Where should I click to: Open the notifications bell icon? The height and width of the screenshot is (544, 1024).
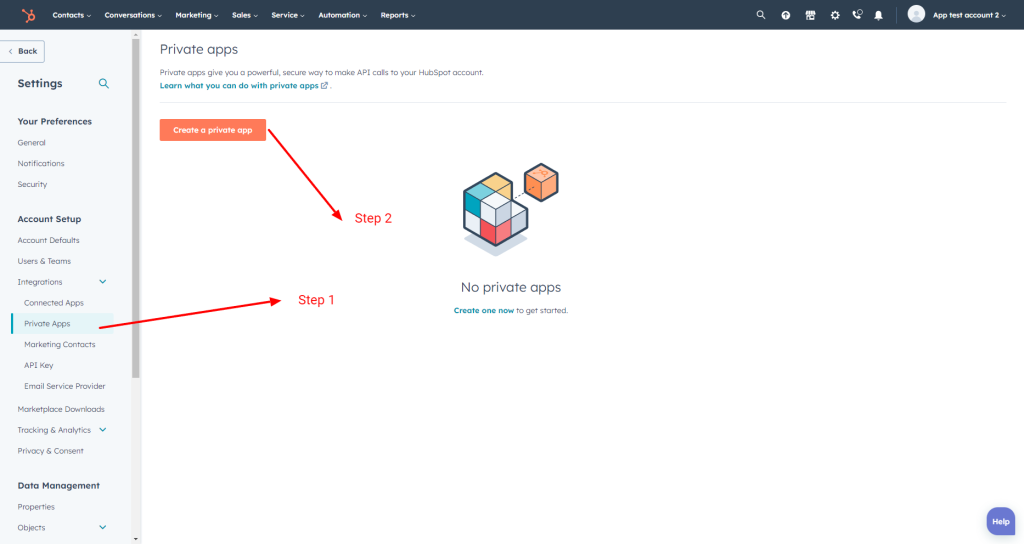tap(878, 15)
